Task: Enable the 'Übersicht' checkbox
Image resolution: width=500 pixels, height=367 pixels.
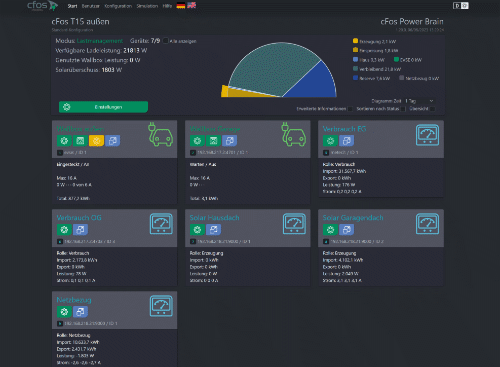Action: point(432,109)
